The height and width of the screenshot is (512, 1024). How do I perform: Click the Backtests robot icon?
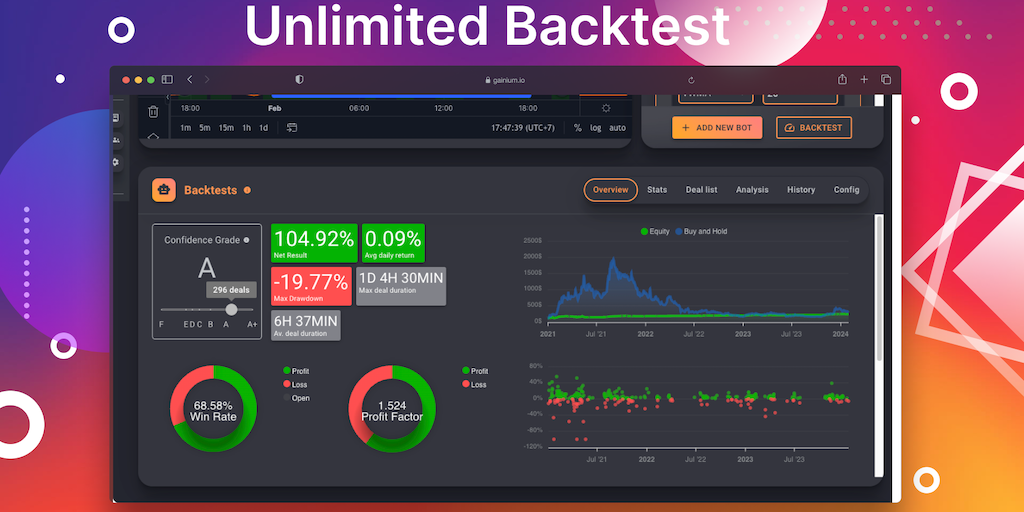pyautogui.click(x=164, y=190)
